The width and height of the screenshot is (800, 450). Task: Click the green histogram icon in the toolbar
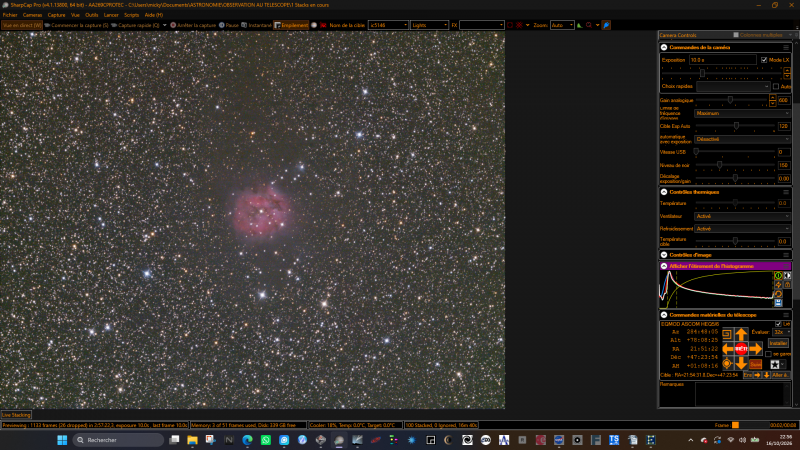(580, 25)
